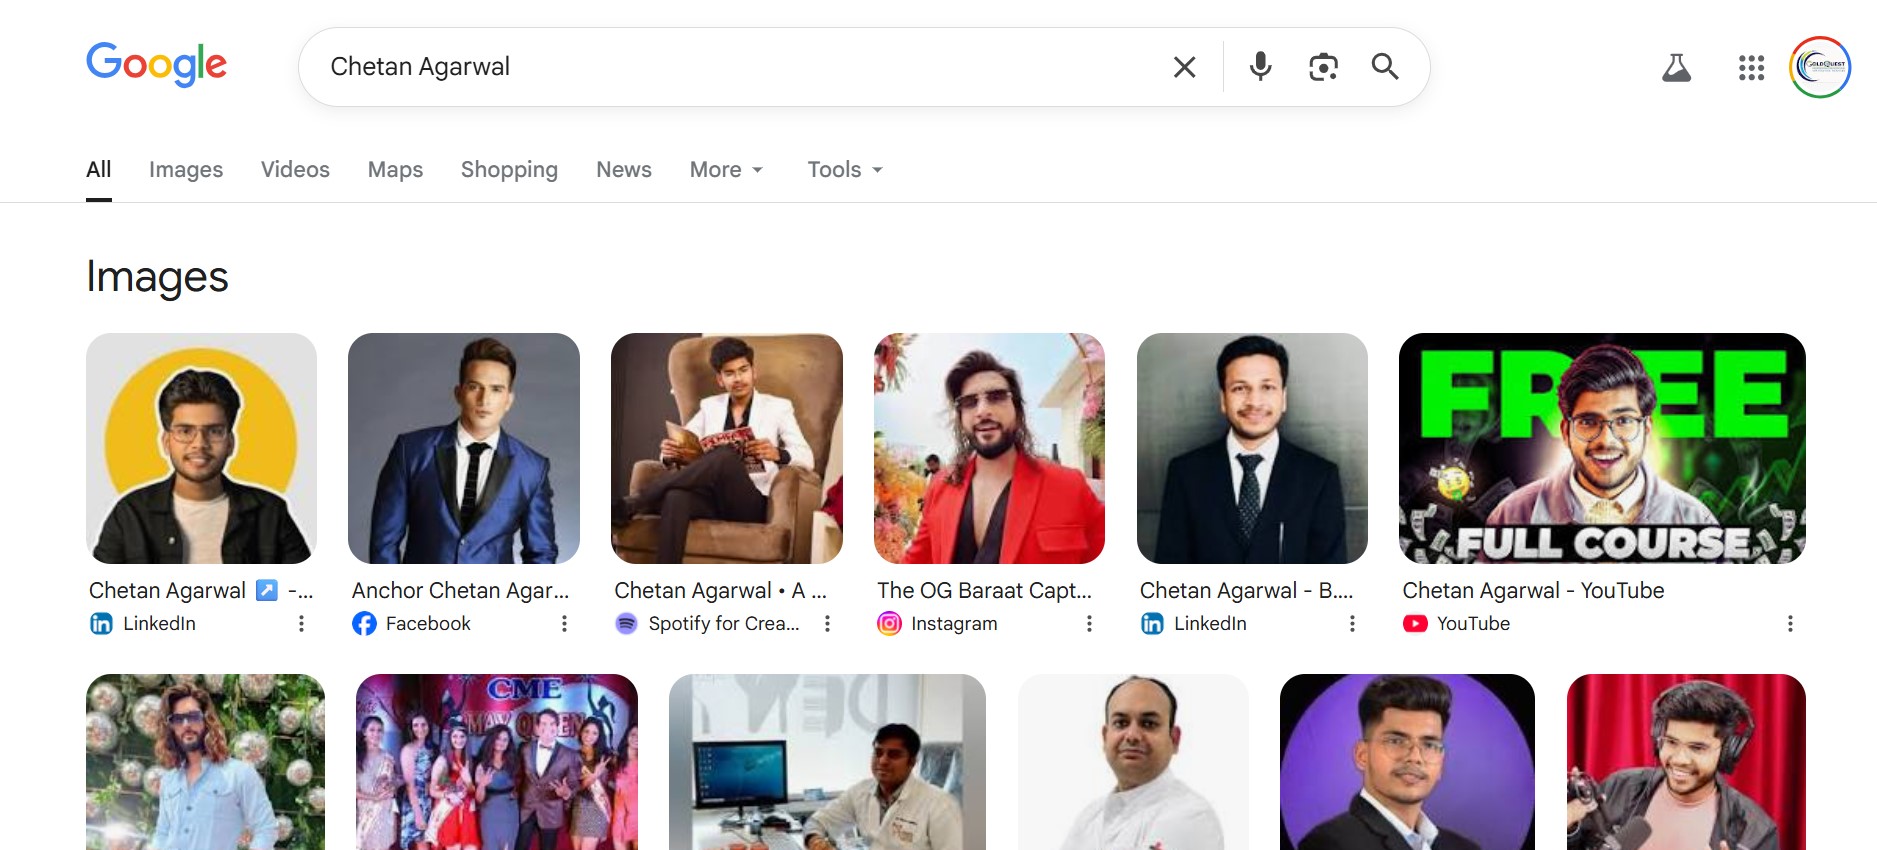Open the Google apps grid
The image size is (1877, 850).
coord(1751,68)
